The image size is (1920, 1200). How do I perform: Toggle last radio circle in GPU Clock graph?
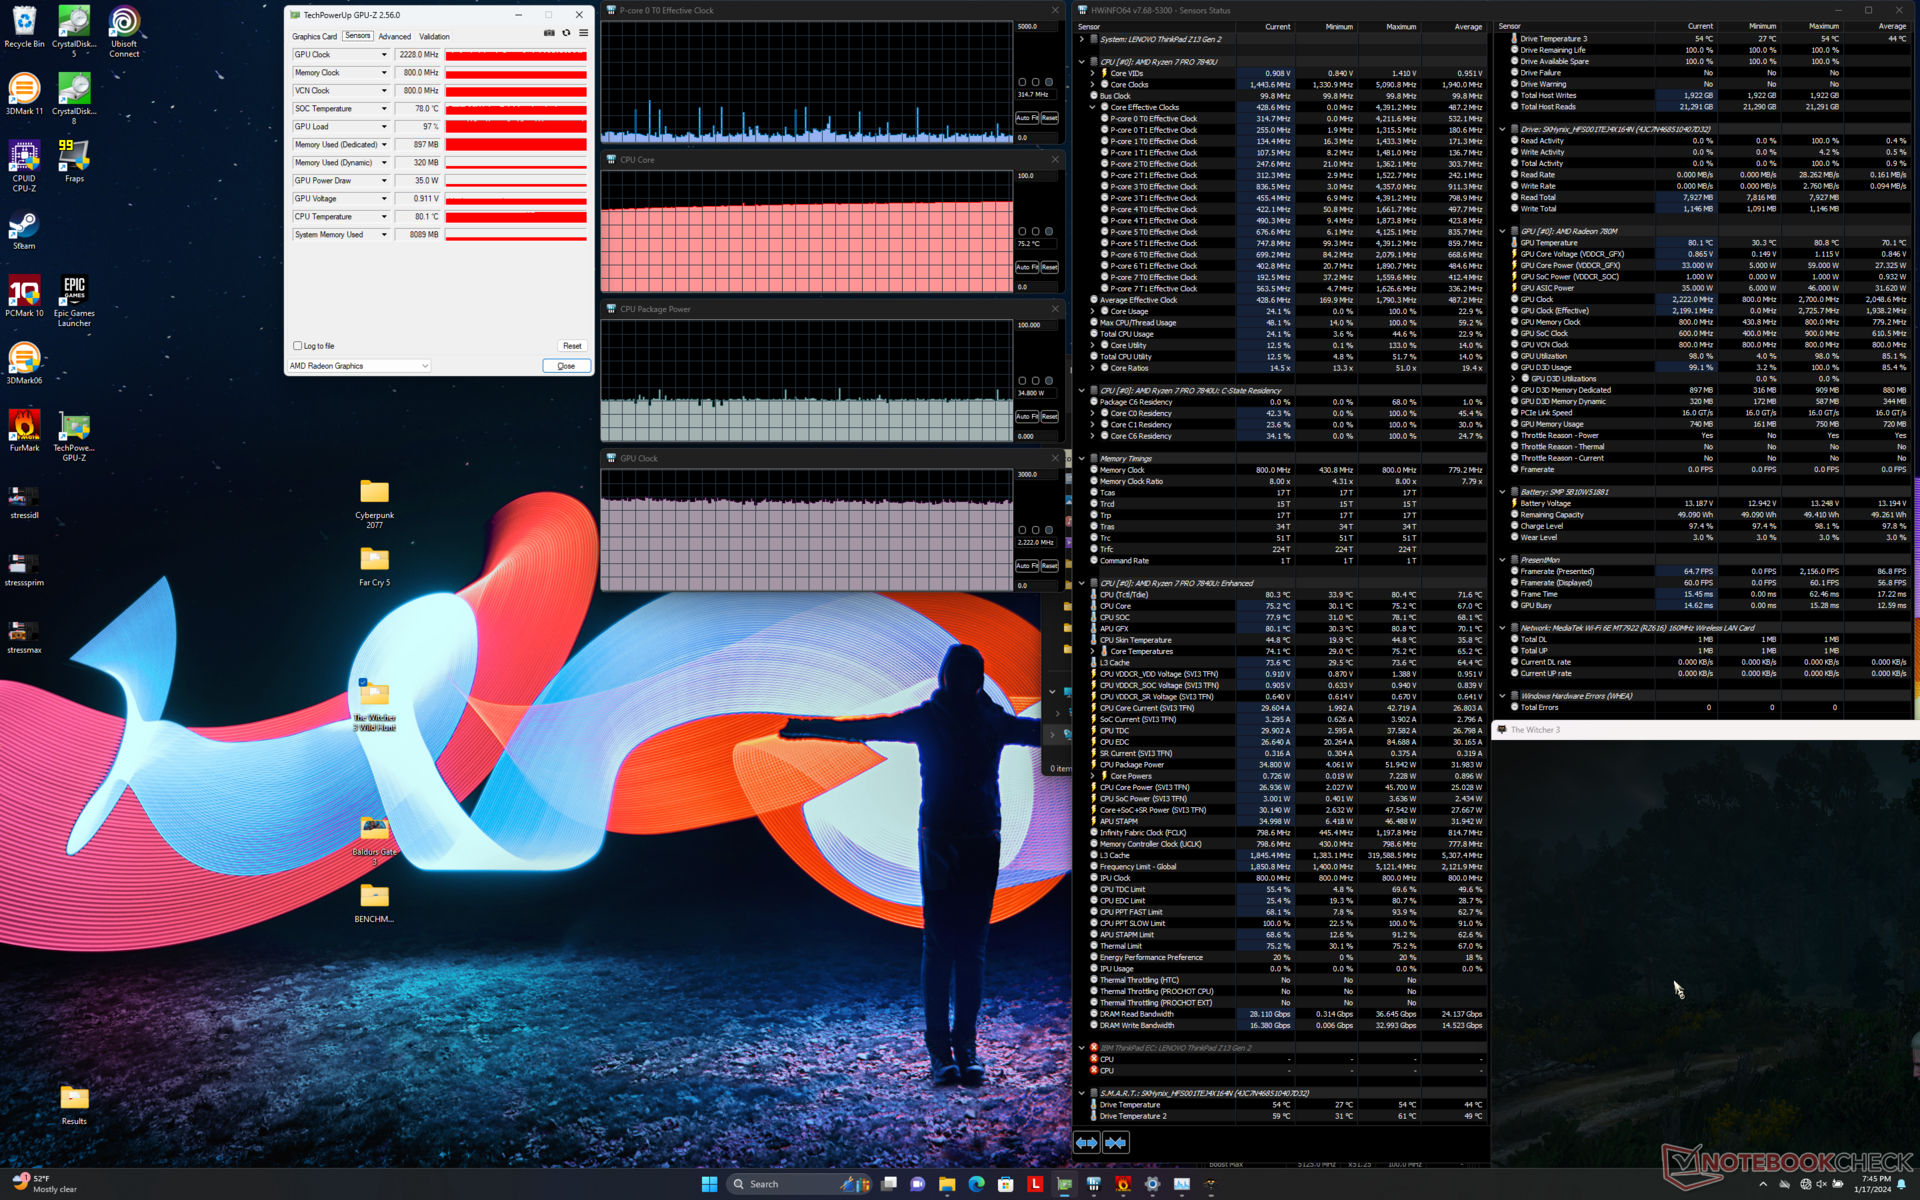(x=1049, y=530)
